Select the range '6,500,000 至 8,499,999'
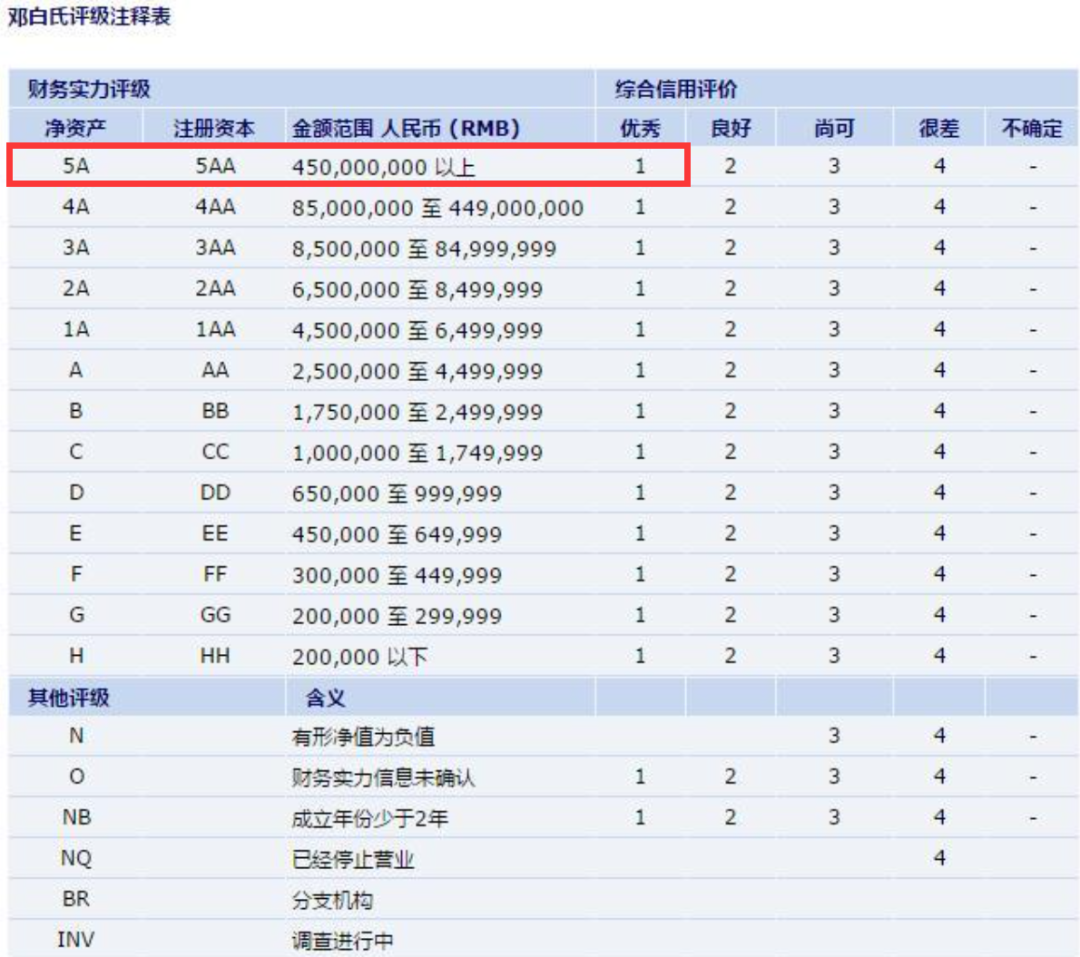1080x957 pixels. coord(417,289)
